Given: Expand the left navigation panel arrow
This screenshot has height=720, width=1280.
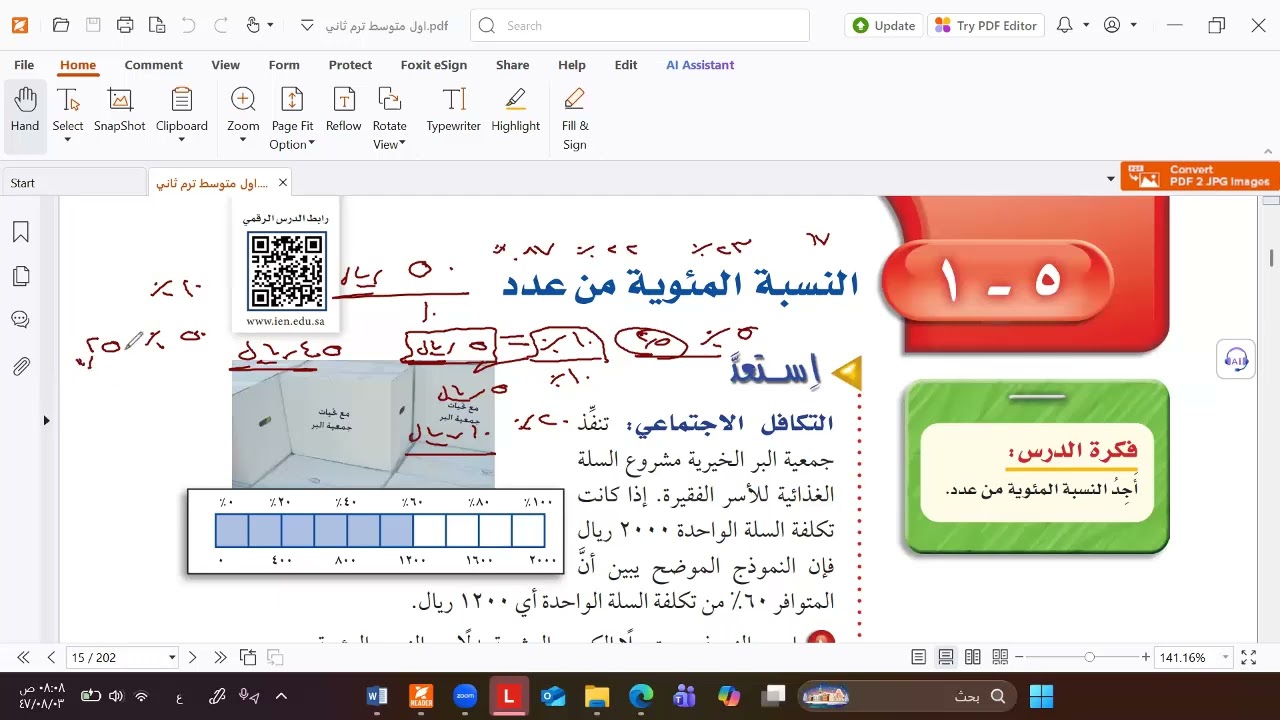Looking at the screenshot, I should pos(46,421).
